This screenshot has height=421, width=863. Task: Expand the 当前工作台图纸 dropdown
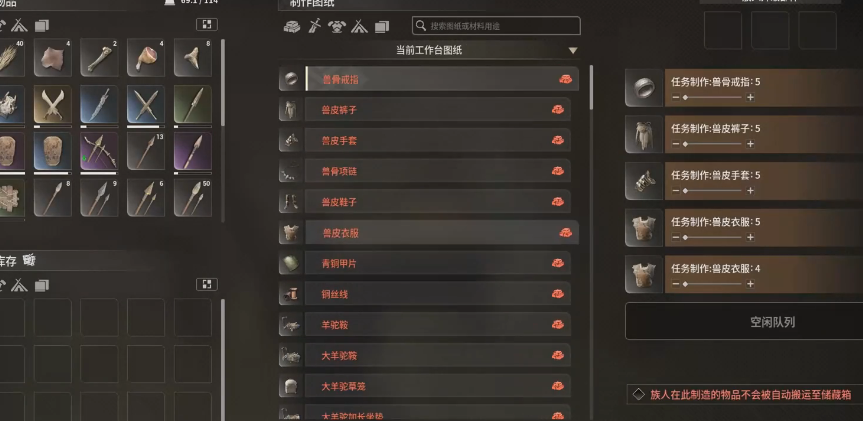573,51
